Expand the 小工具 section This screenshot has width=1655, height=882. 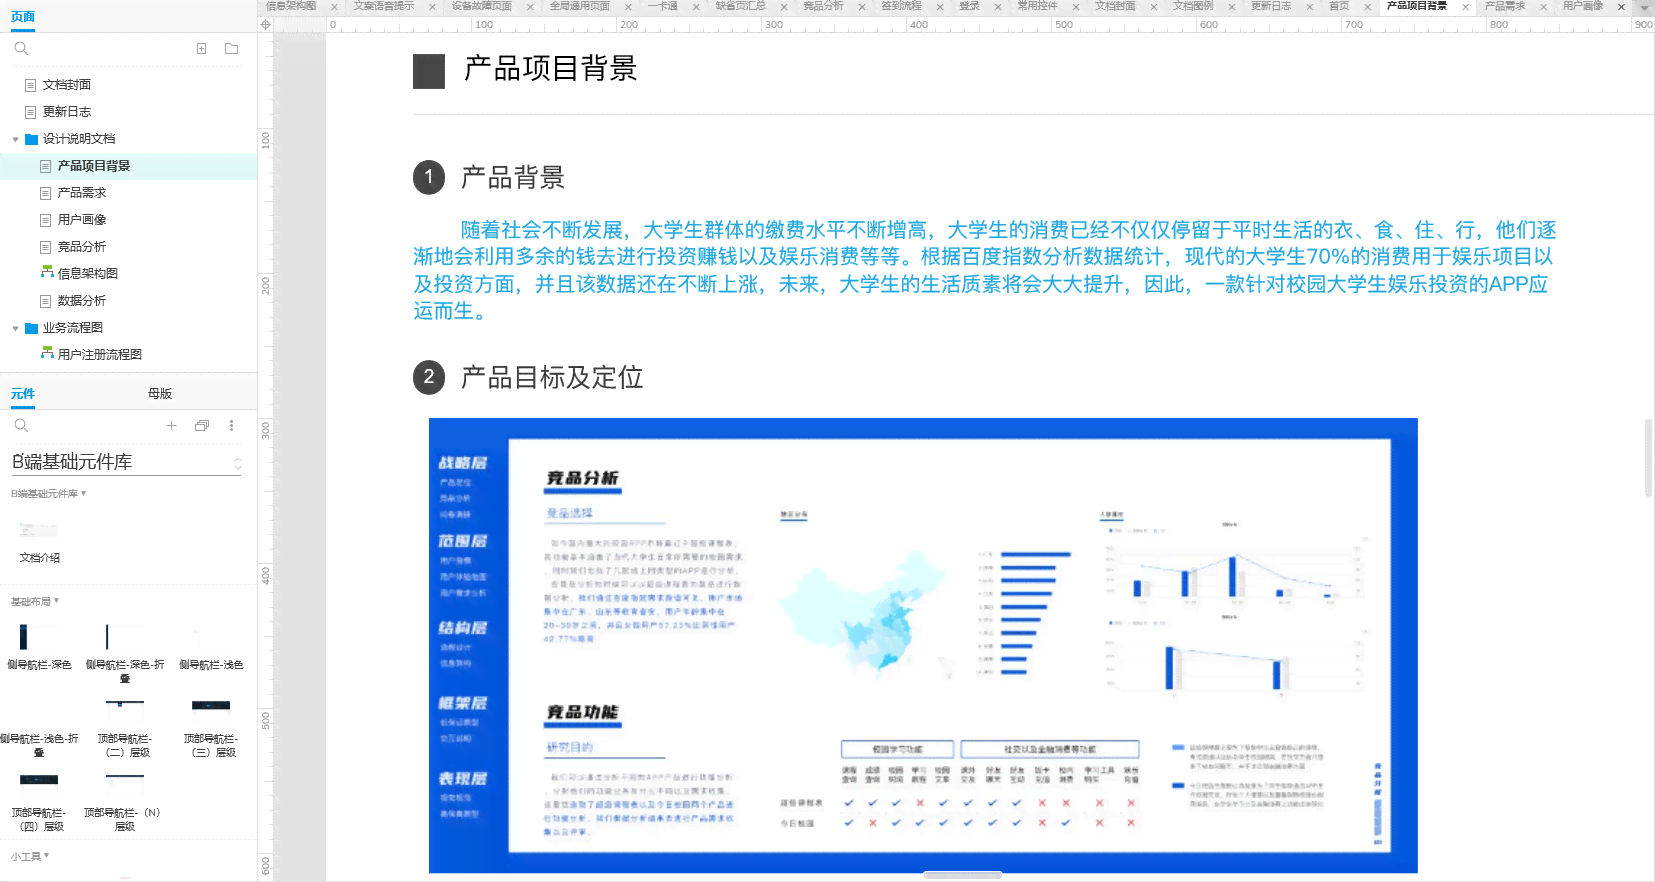[x=30, y=857]
